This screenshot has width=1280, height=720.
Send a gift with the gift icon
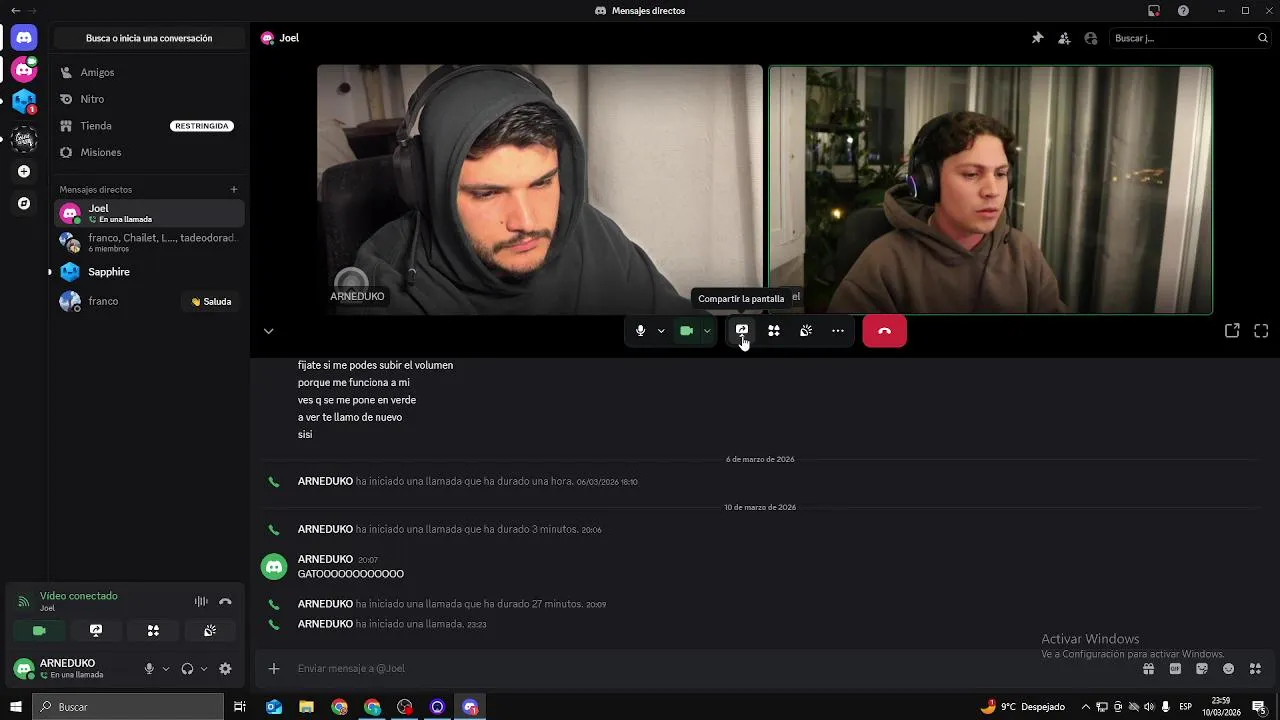point(1148,669)
